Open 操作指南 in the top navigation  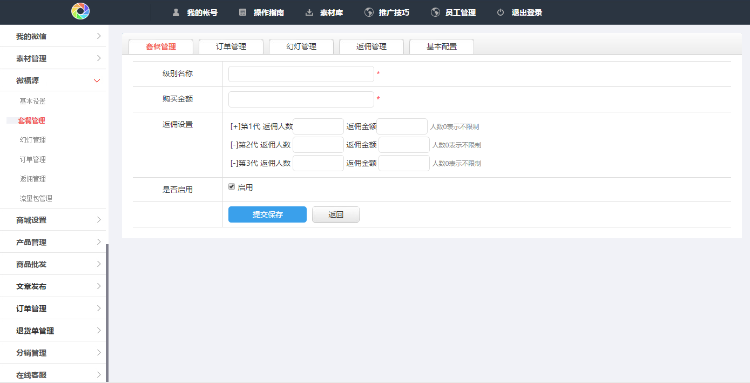point(269,12)
